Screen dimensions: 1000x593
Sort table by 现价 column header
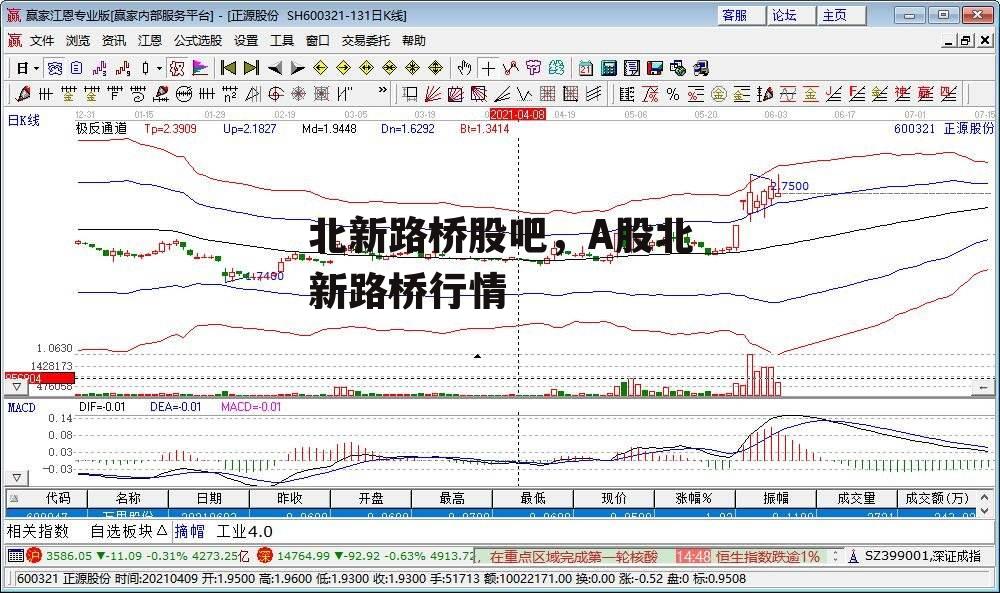(614, 498)
